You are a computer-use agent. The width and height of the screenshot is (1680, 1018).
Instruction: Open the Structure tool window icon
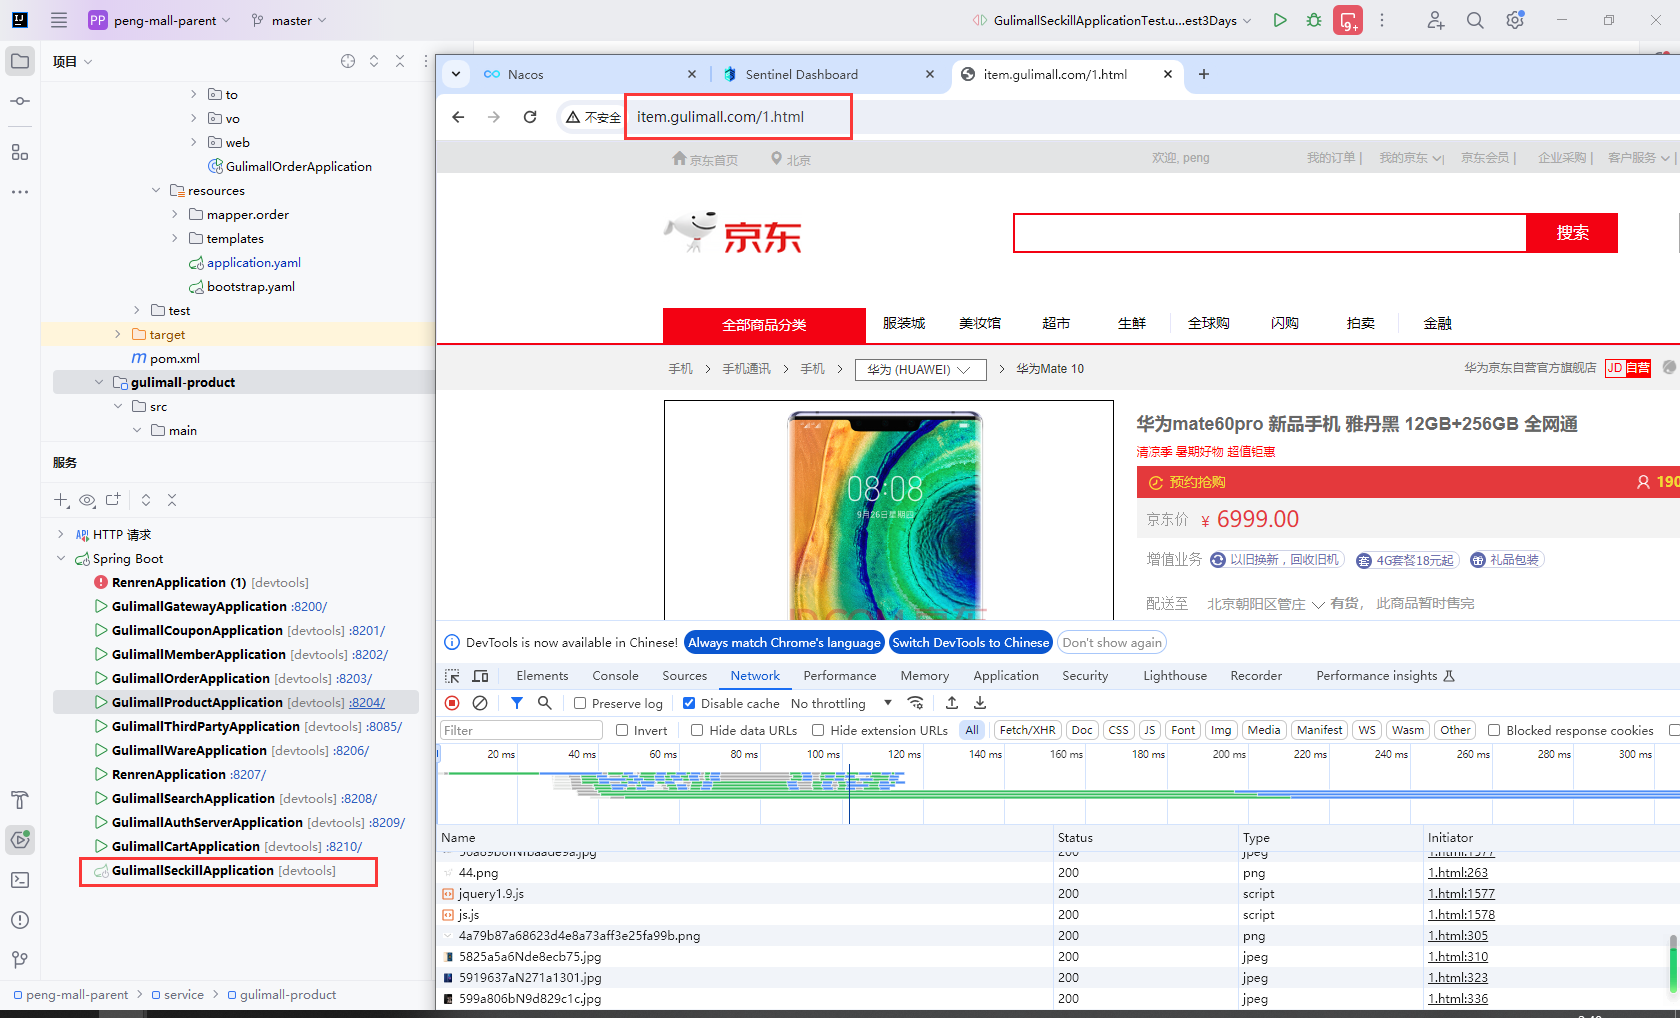[20, 152]
